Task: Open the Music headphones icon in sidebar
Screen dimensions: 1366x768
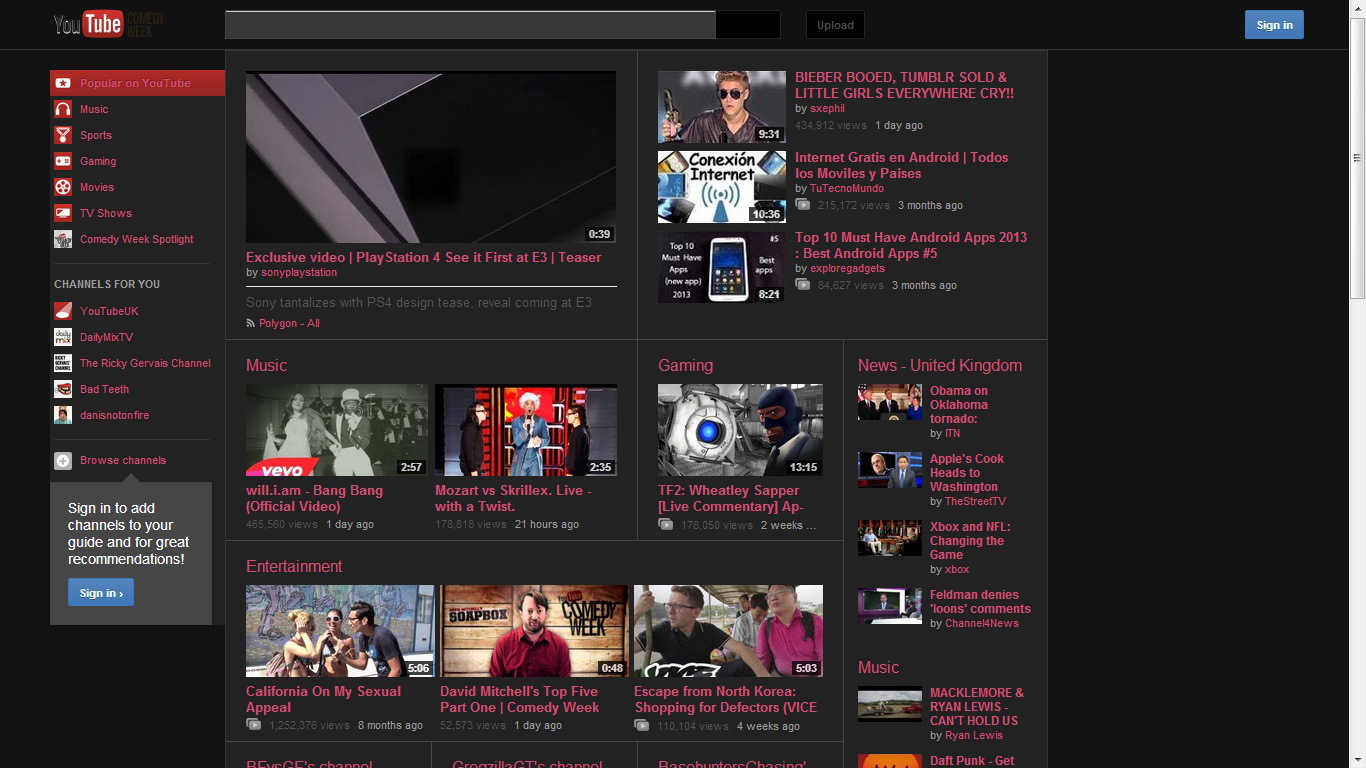Action: coord(63,109)
